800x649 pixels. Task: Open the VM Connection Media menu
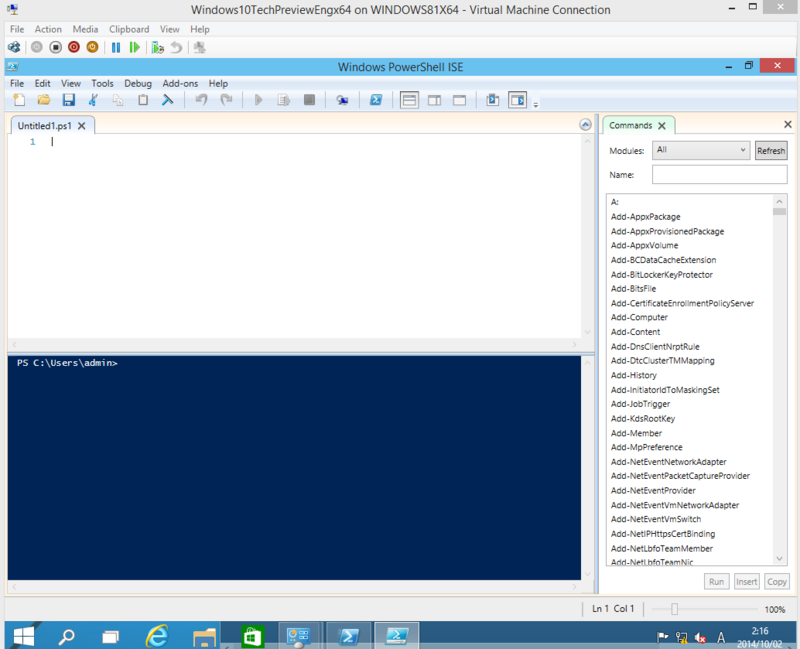click(x=85, y=29)
